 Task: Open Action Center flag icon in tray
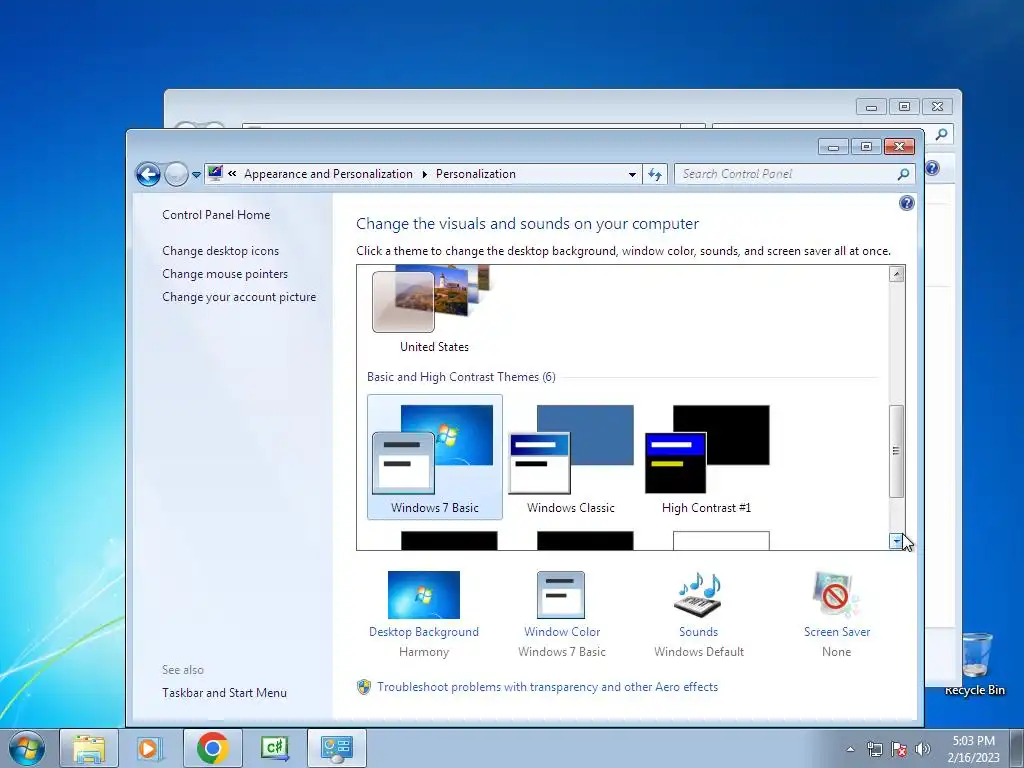click(899, 749)
